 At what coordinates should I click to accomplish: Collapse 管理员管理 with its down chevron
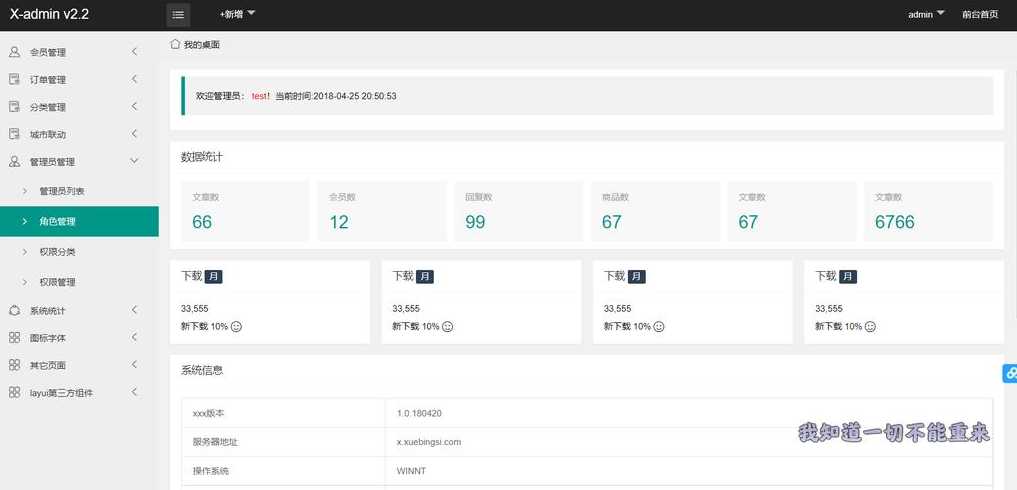coord(134,160)
